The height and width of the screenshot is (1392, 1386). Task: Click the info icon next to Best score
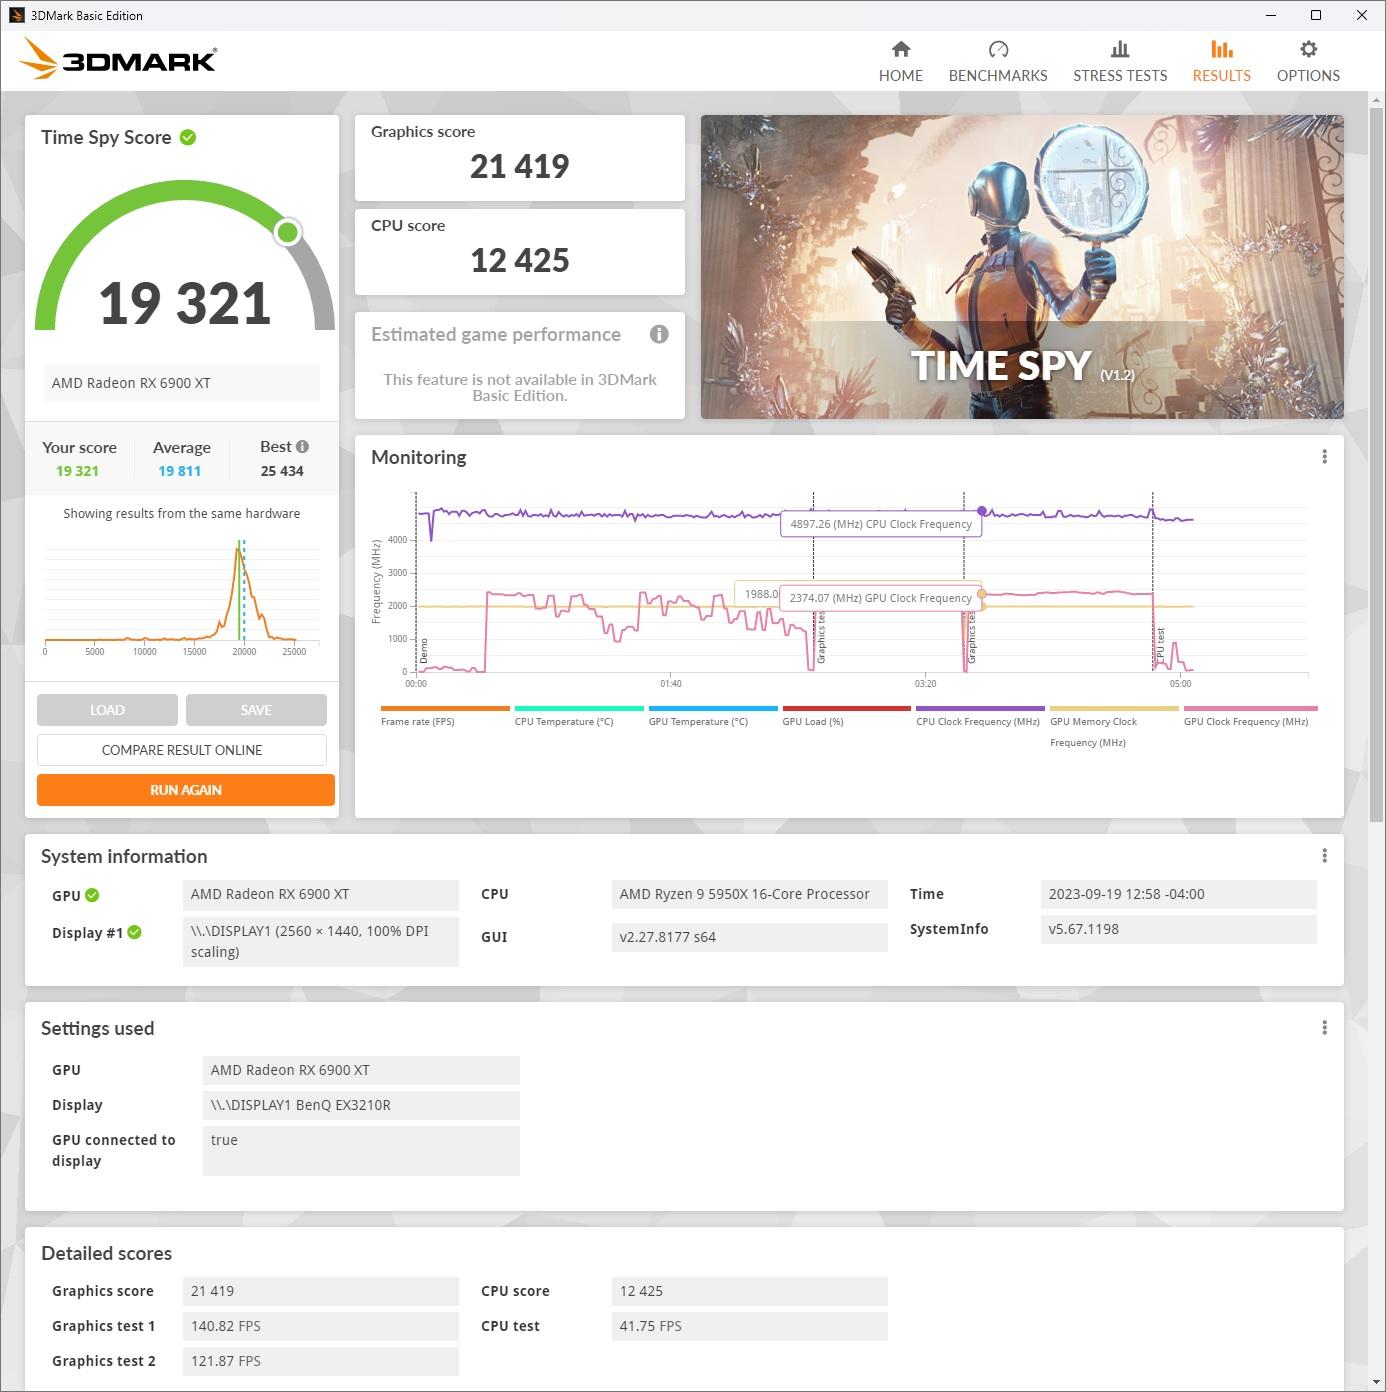tap(301, 446)
